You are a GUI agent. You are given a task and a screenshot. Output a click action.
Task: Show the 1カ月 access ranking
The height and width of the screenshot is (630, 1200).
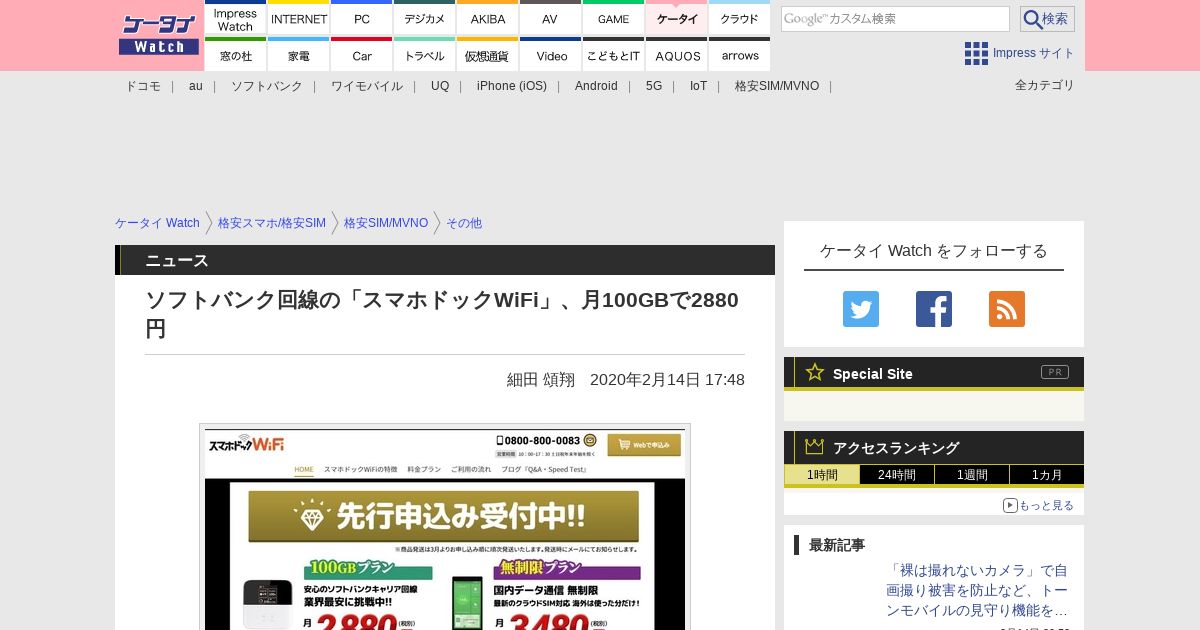point(1047,475)
